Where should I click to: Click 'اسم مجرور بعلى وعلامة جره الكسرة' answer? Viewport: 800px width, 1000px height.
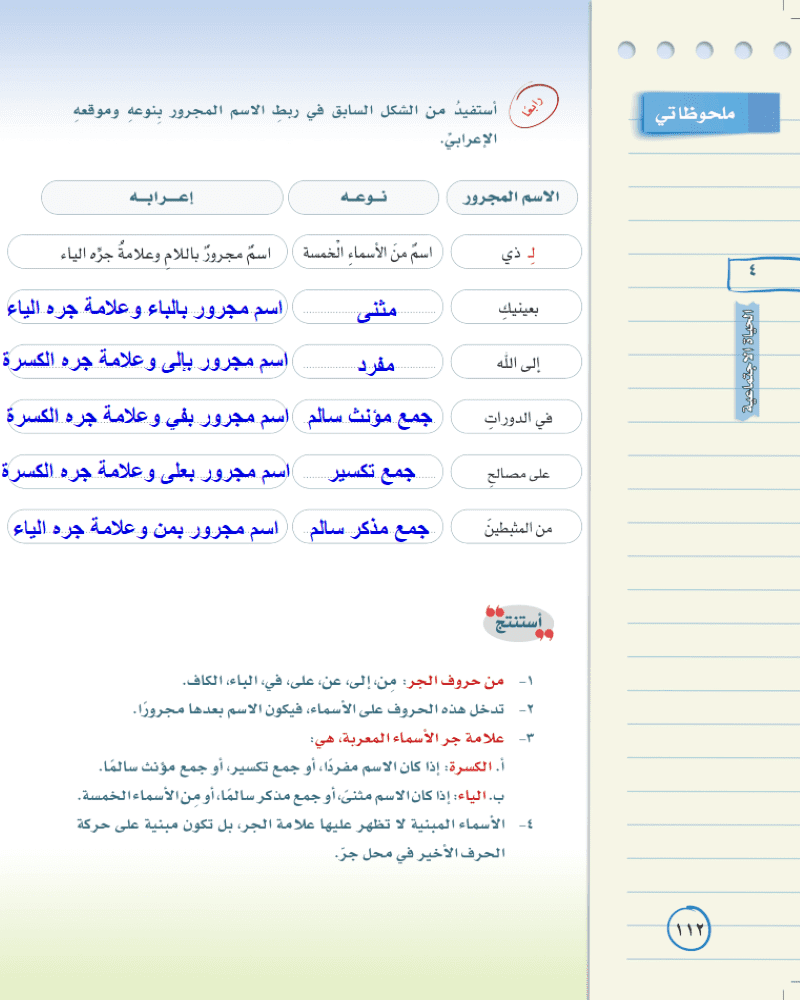pyautogui.click(x=145, y=471)
